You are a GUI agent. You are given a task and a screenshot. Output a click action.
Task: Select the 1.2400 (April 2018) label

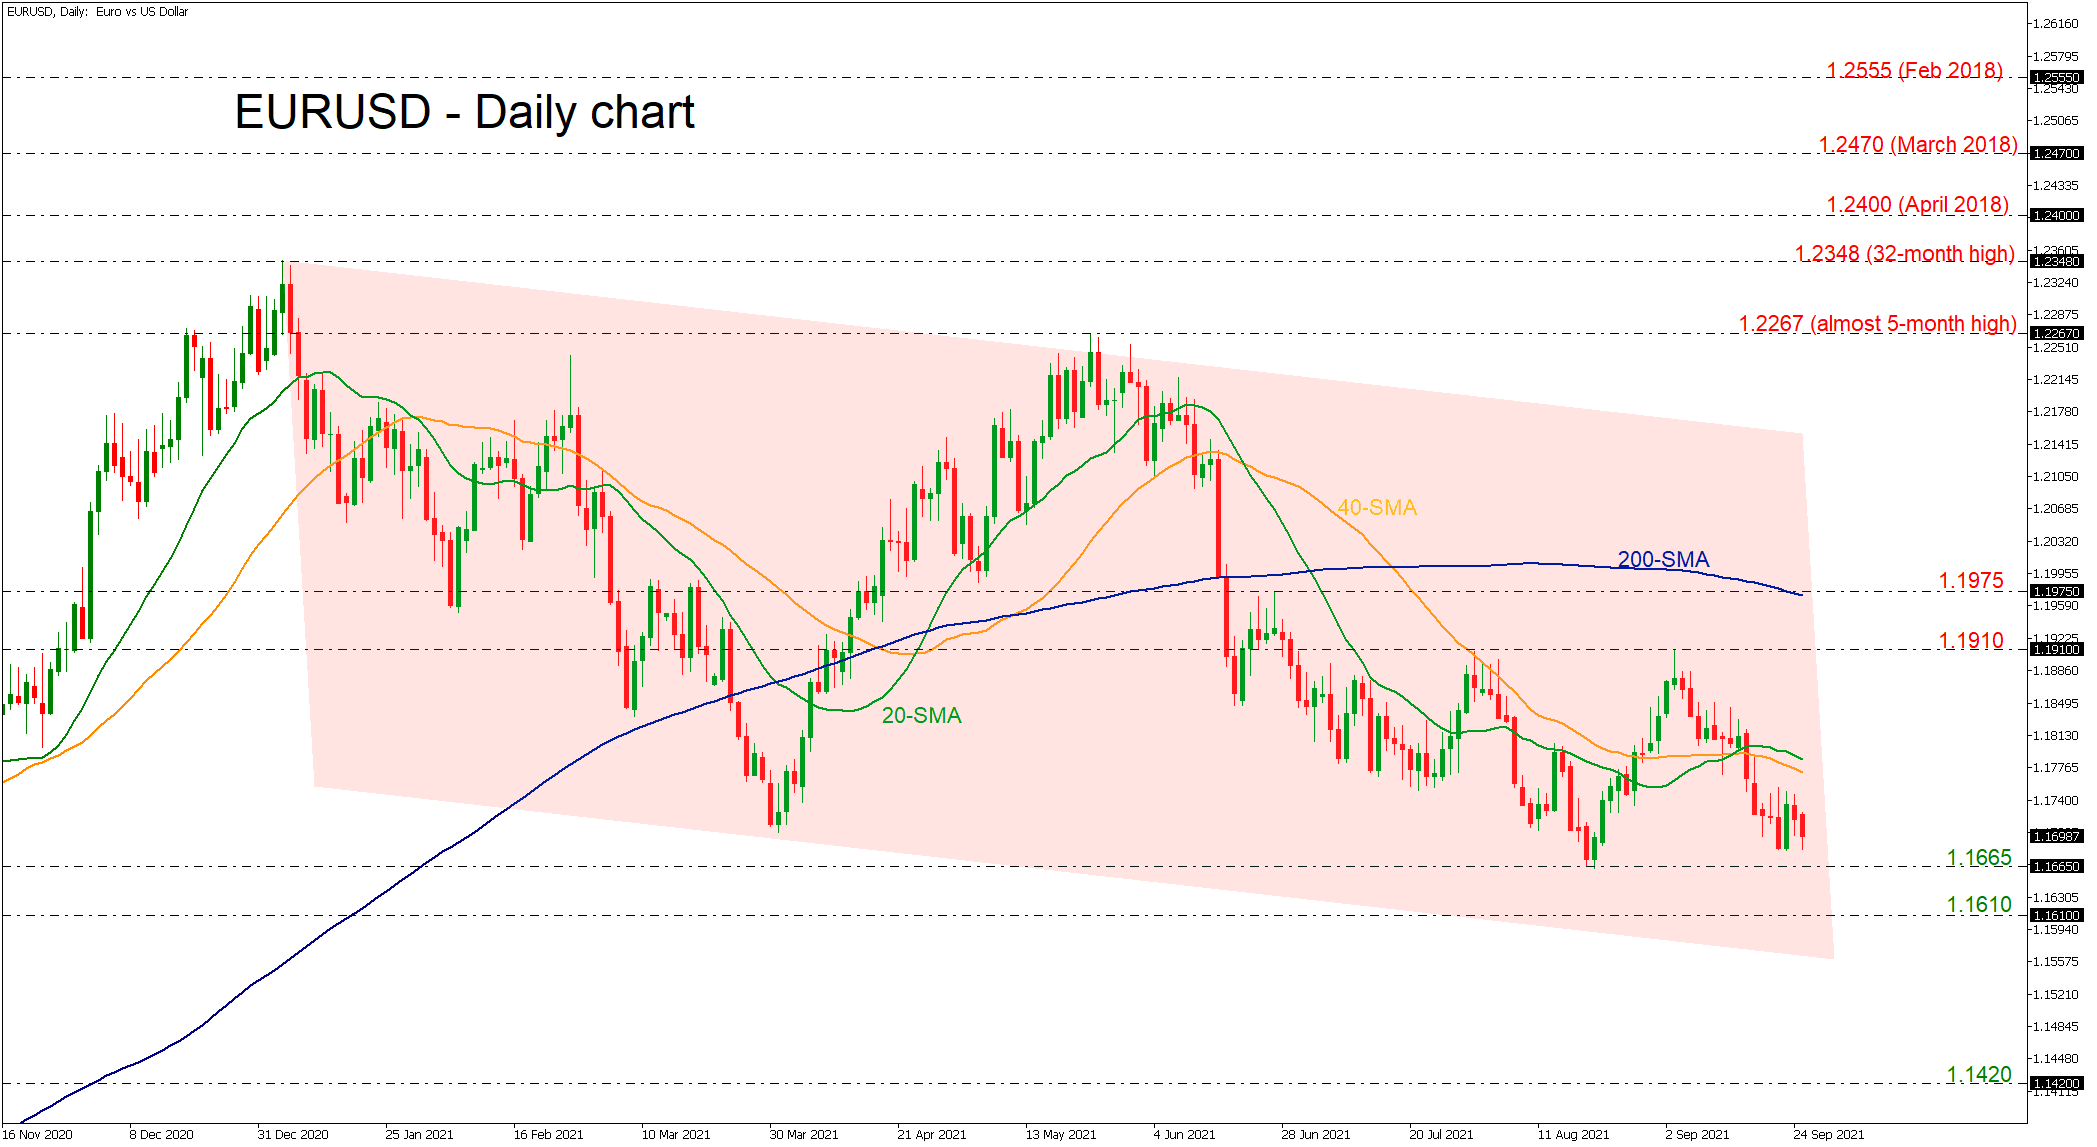[1917, 205]
